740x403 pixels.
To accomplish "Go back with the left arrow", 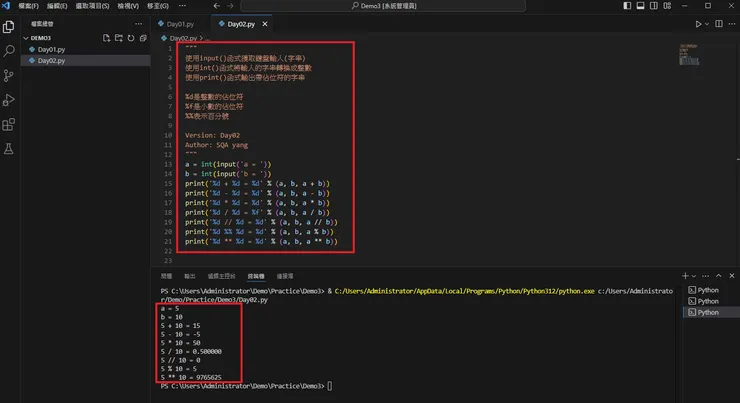I will tap(216, 6).
